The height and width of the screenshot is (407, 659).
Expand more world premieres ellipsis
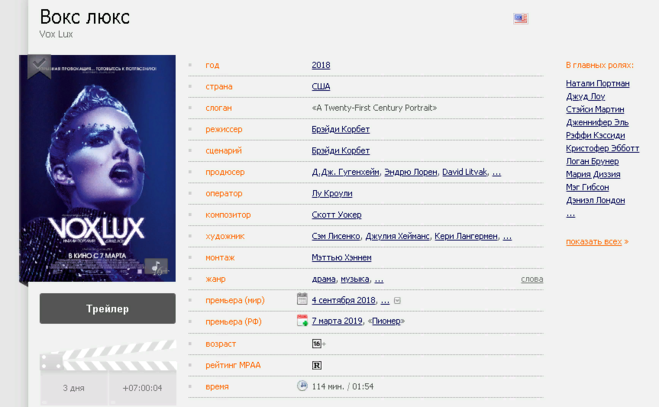[385, 301]
